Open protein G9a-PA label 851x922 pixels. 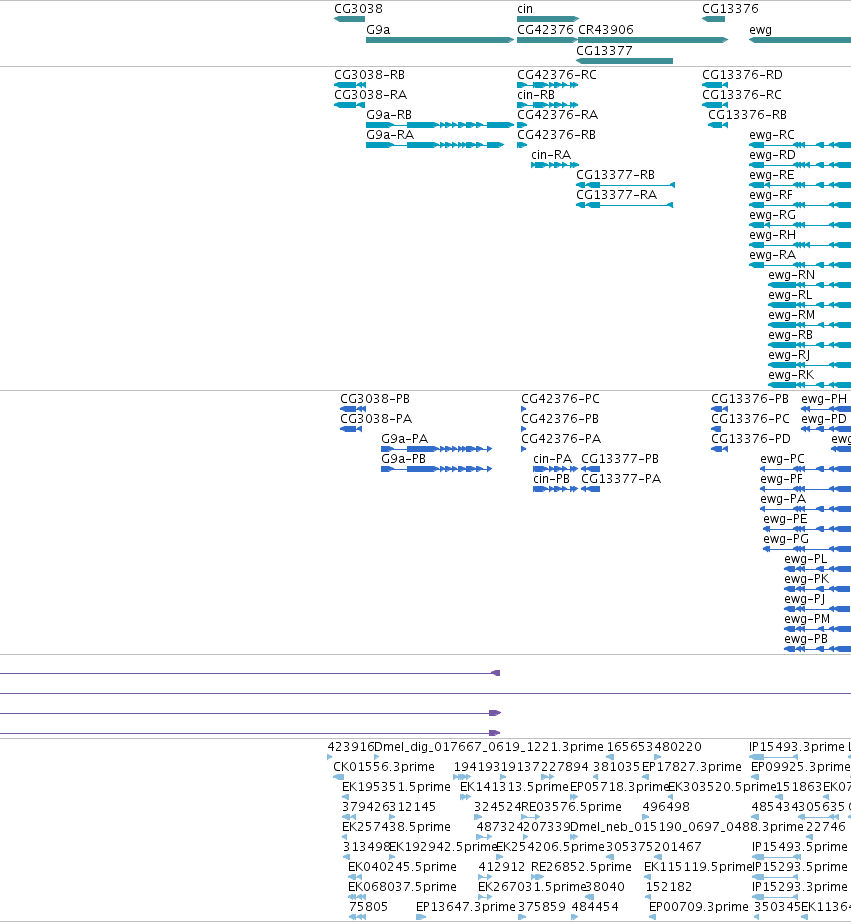405,439
